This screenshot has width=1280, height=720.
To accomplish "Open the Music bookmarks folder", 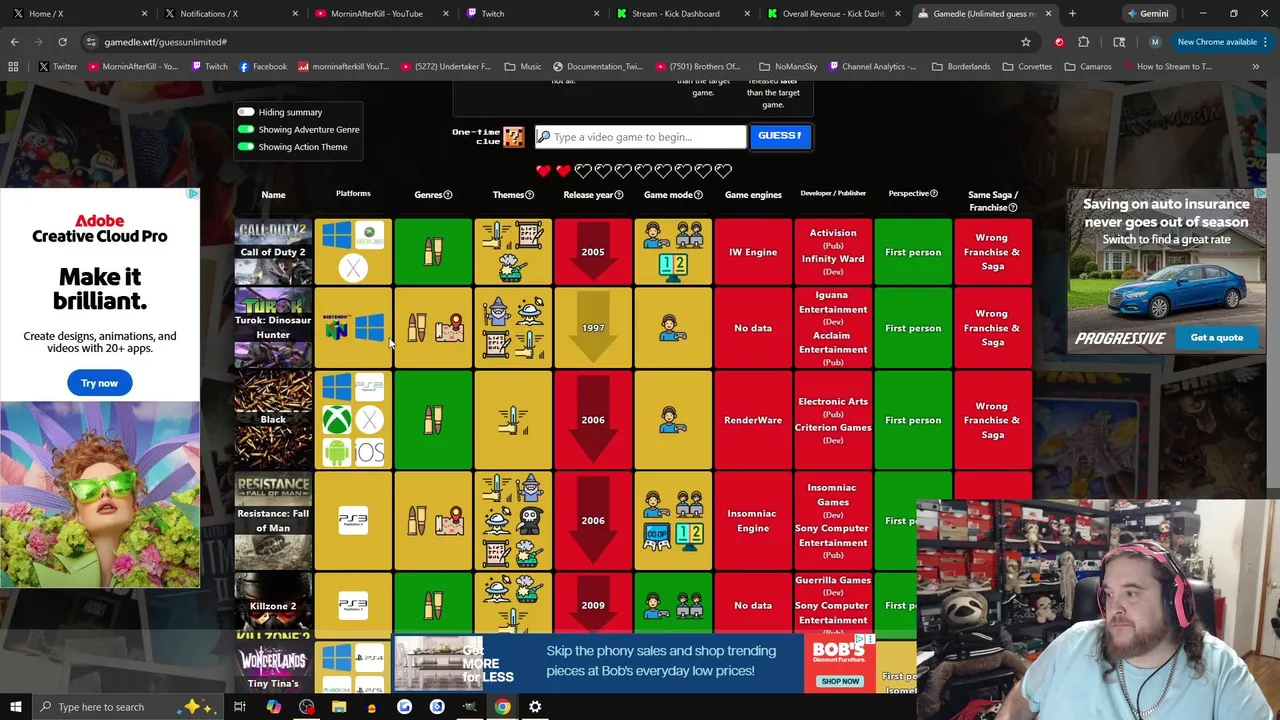I will point(523,67).
